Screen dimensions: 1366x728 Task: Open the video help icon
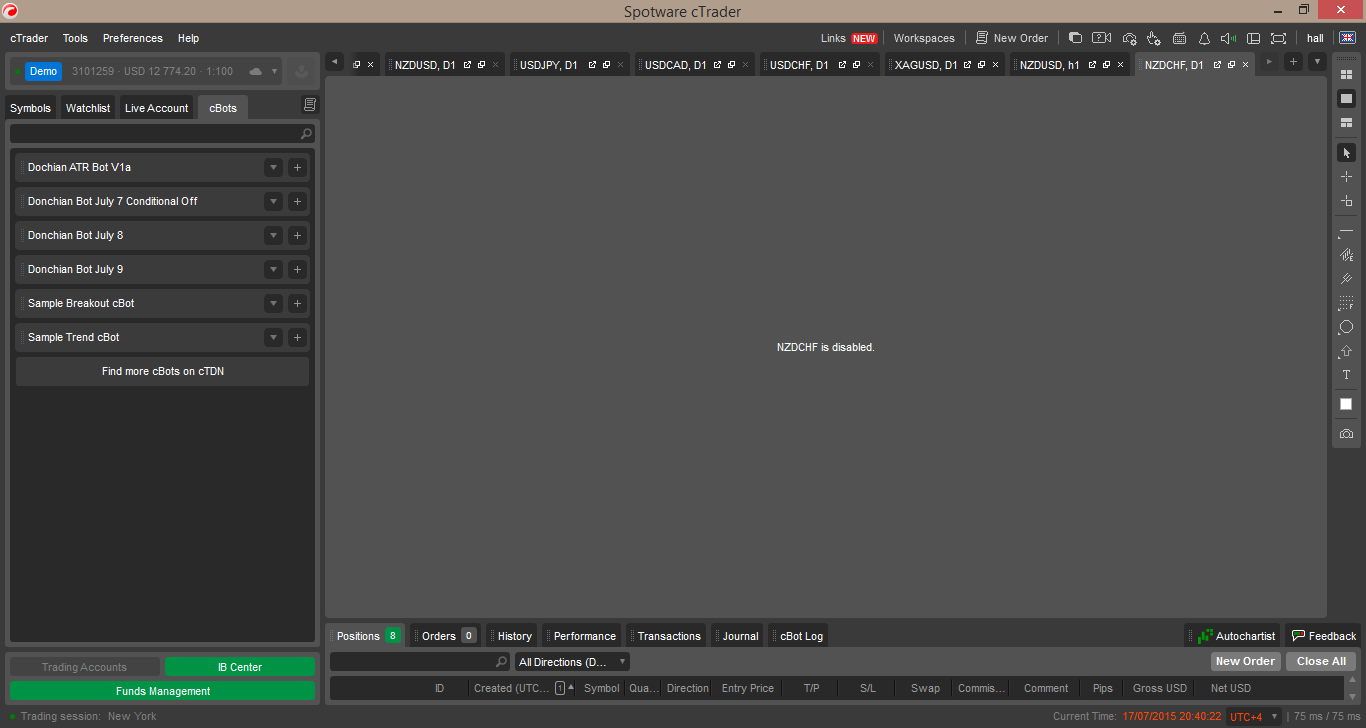pos(1101,38)
